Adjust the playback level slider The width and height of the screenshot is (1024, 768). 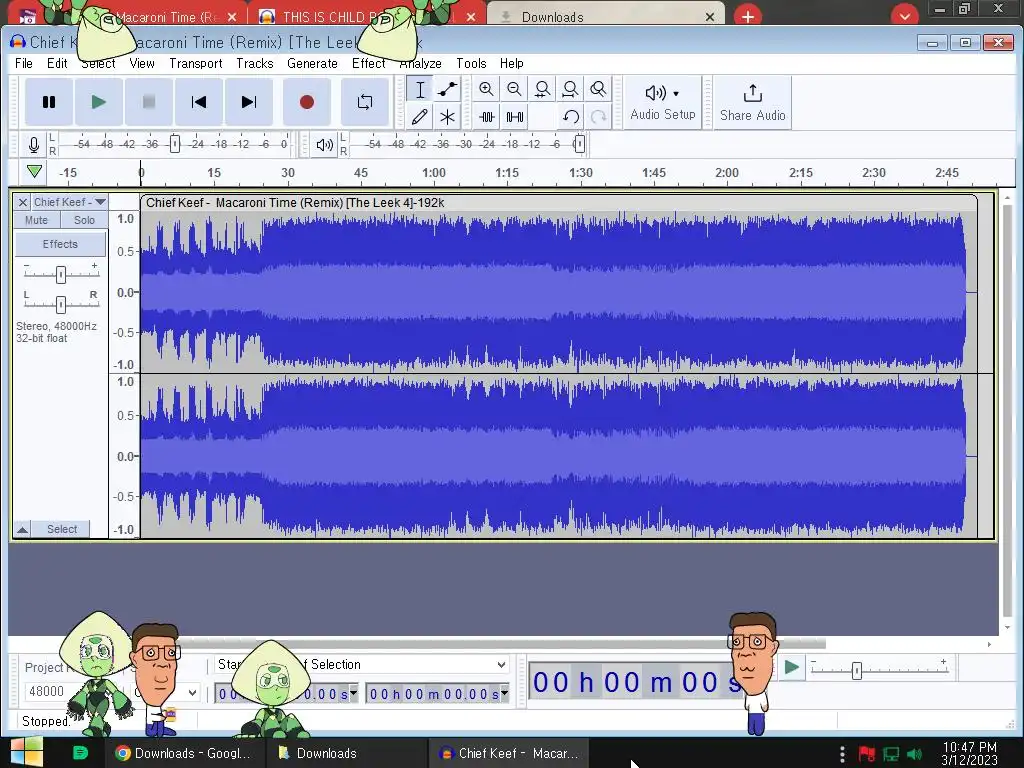(579, 144)
